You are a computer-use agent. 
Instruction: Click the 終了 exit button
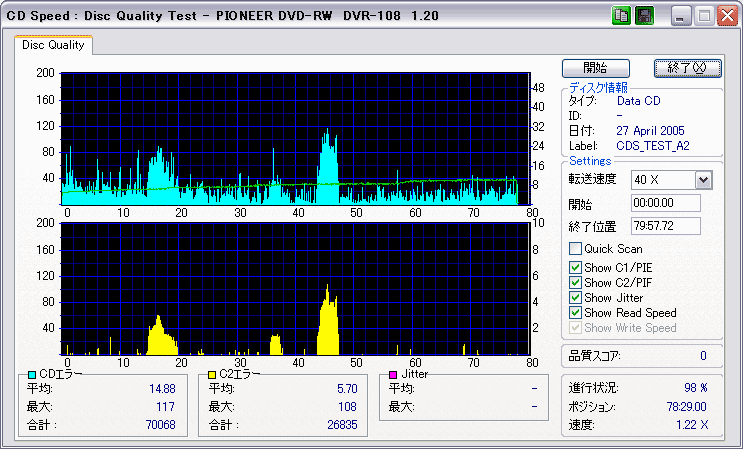(688, 68)
